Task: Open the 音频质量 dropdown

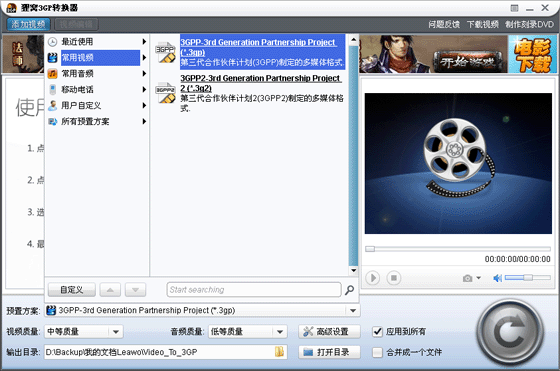Action: click(x=280, y=332)
